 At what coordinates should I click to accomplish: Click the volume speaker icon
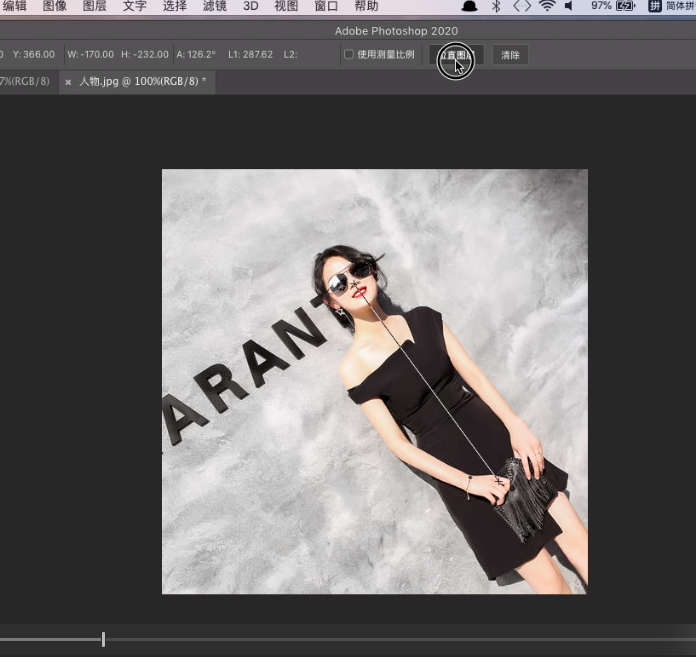tap(569, 6)
